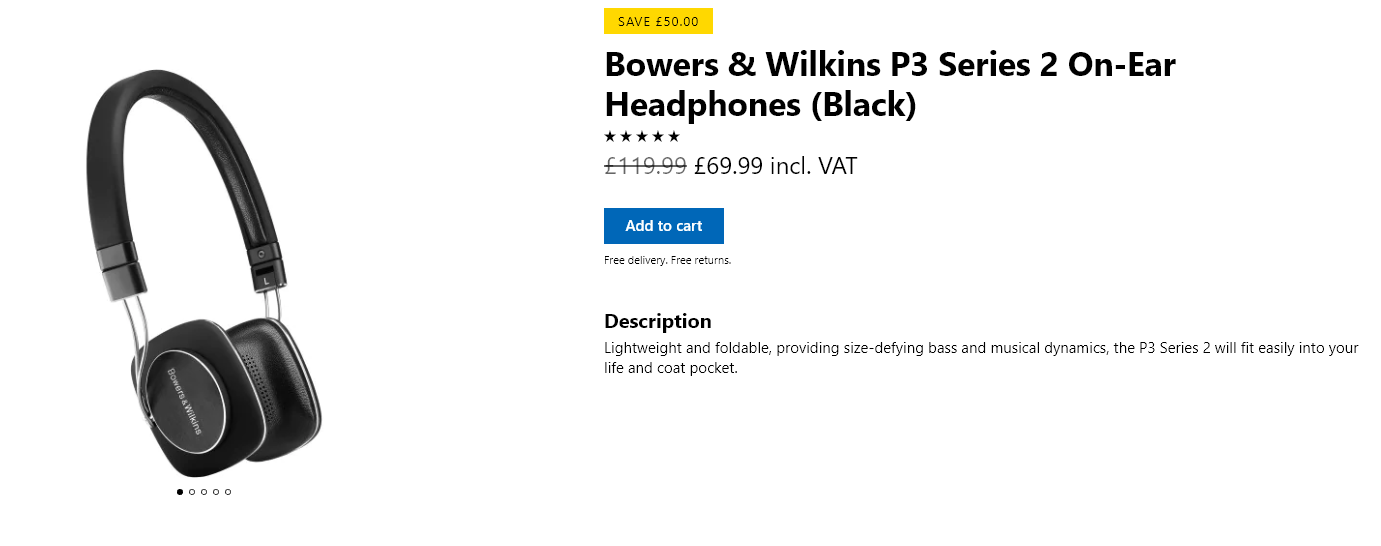Select the first filled carousel dot
The height and width of the screenshot is (546, 1381).
tap(180, 492)
